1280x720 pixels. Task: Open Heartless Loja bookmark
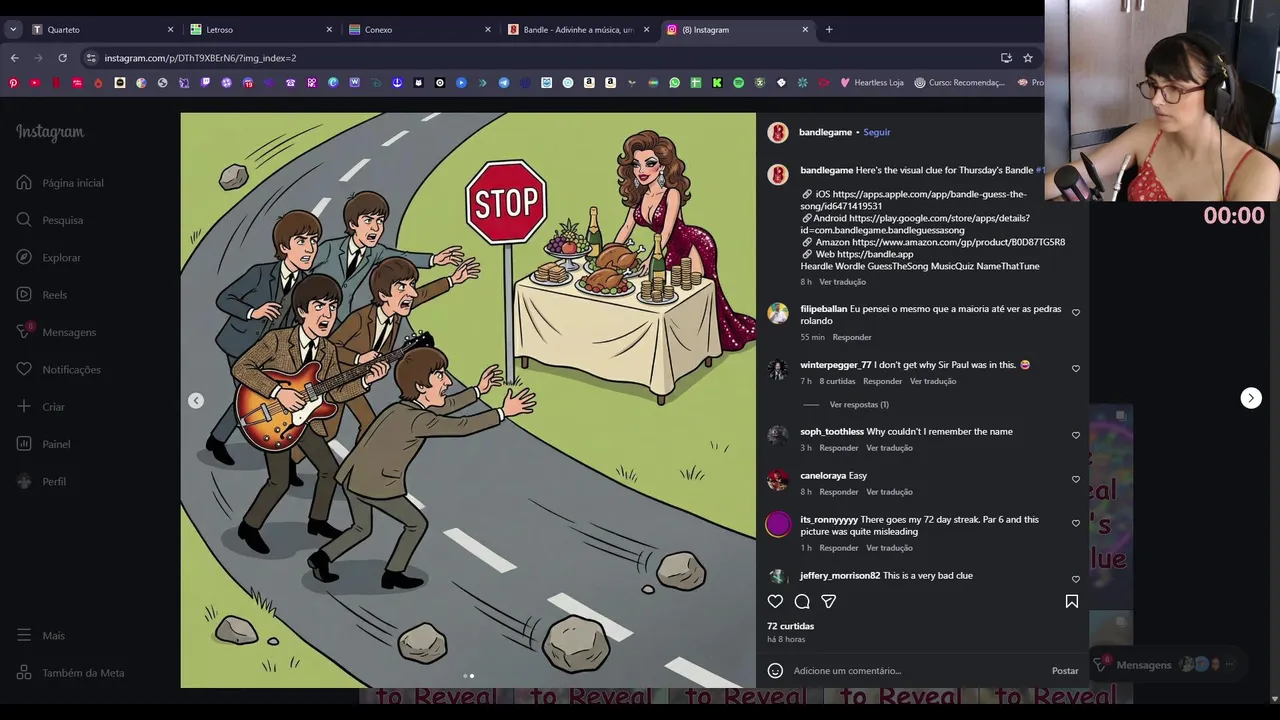coord(872,83)
